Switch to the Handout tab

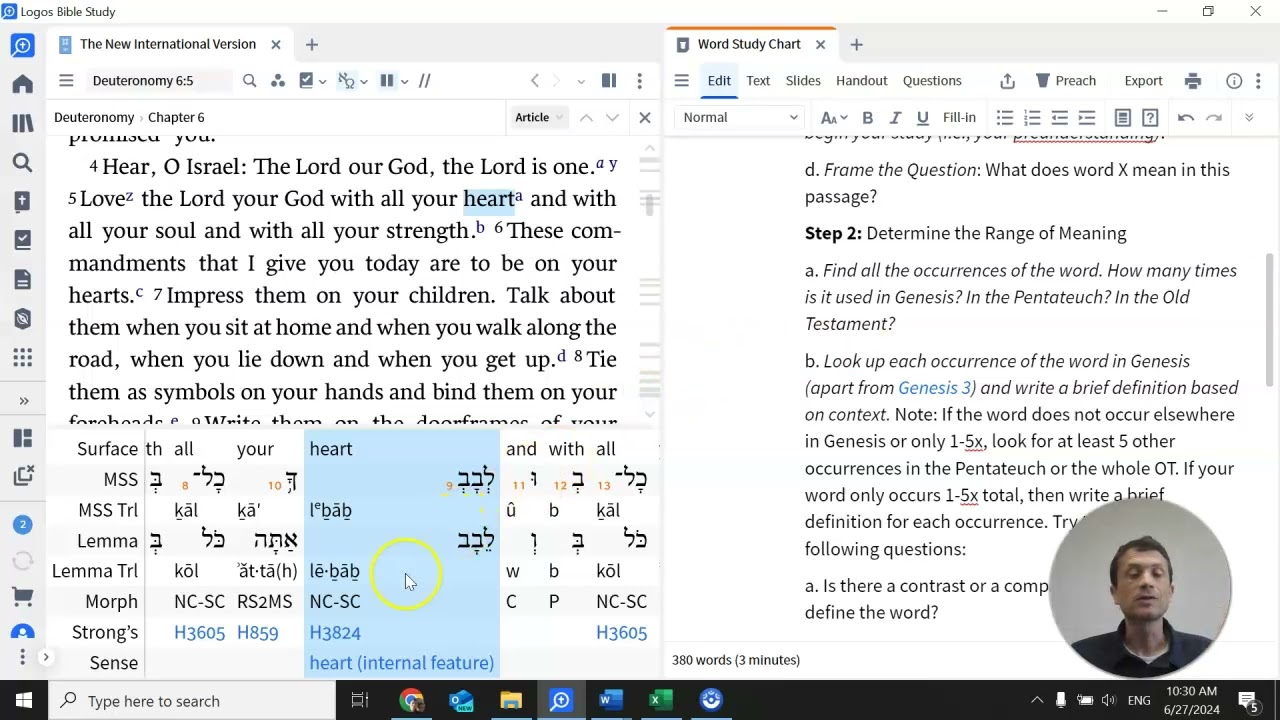click(x=862, y=81)
